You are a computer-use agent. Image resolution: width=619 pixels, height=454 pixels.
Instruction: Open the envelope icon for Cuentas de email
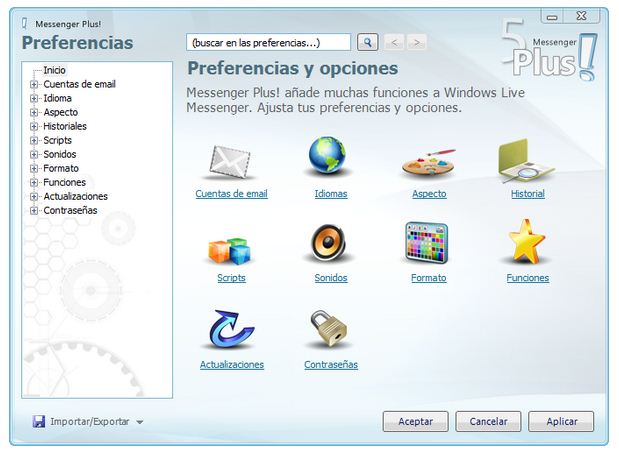pyautogui.click(x=231, y=162)
